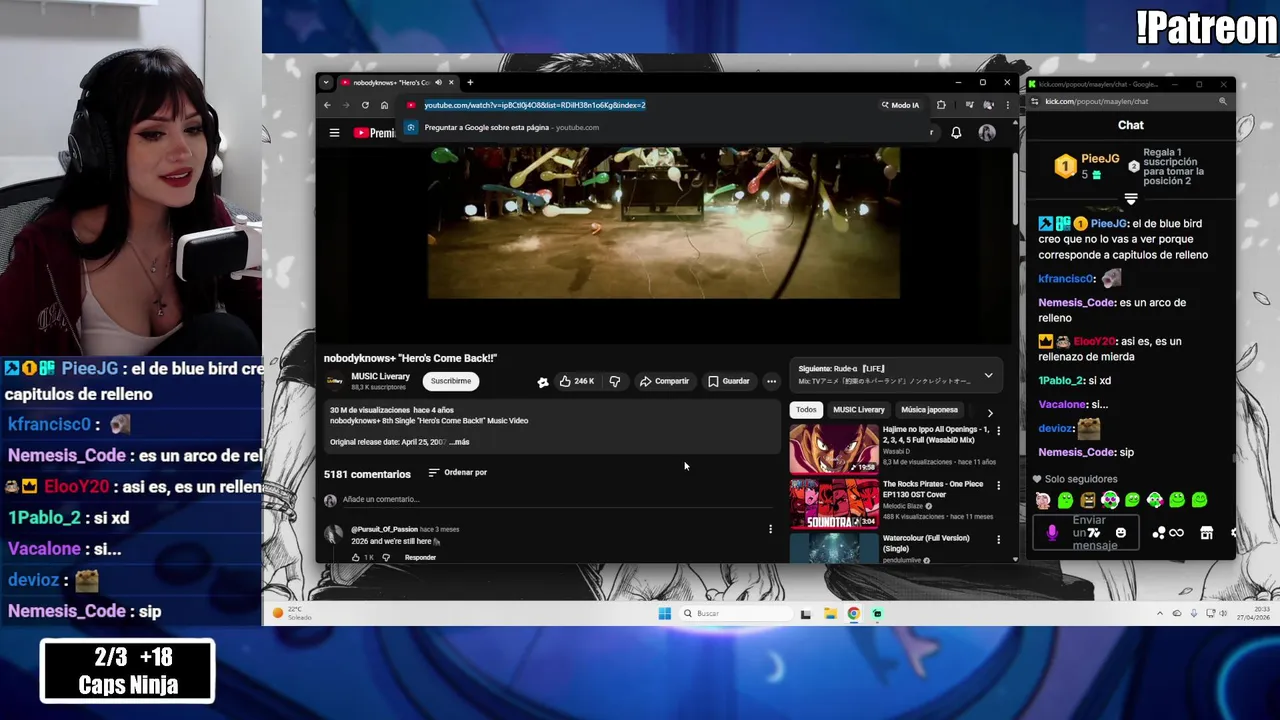Open YouTube account avatar

point(987,132)
